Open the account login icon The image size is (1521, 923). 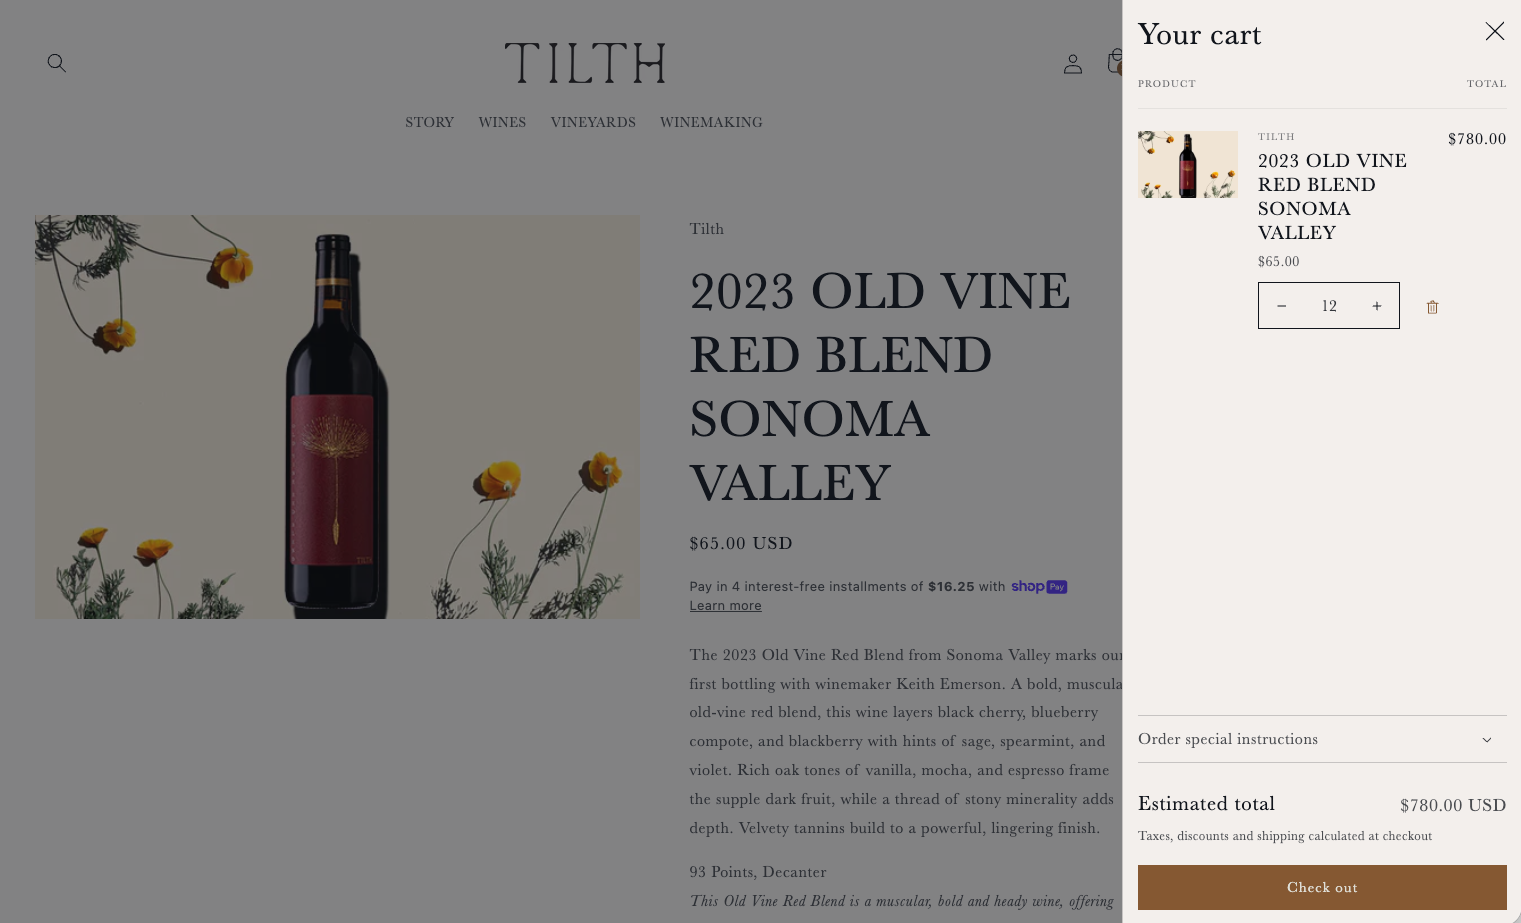click(x=1073, y=64)
